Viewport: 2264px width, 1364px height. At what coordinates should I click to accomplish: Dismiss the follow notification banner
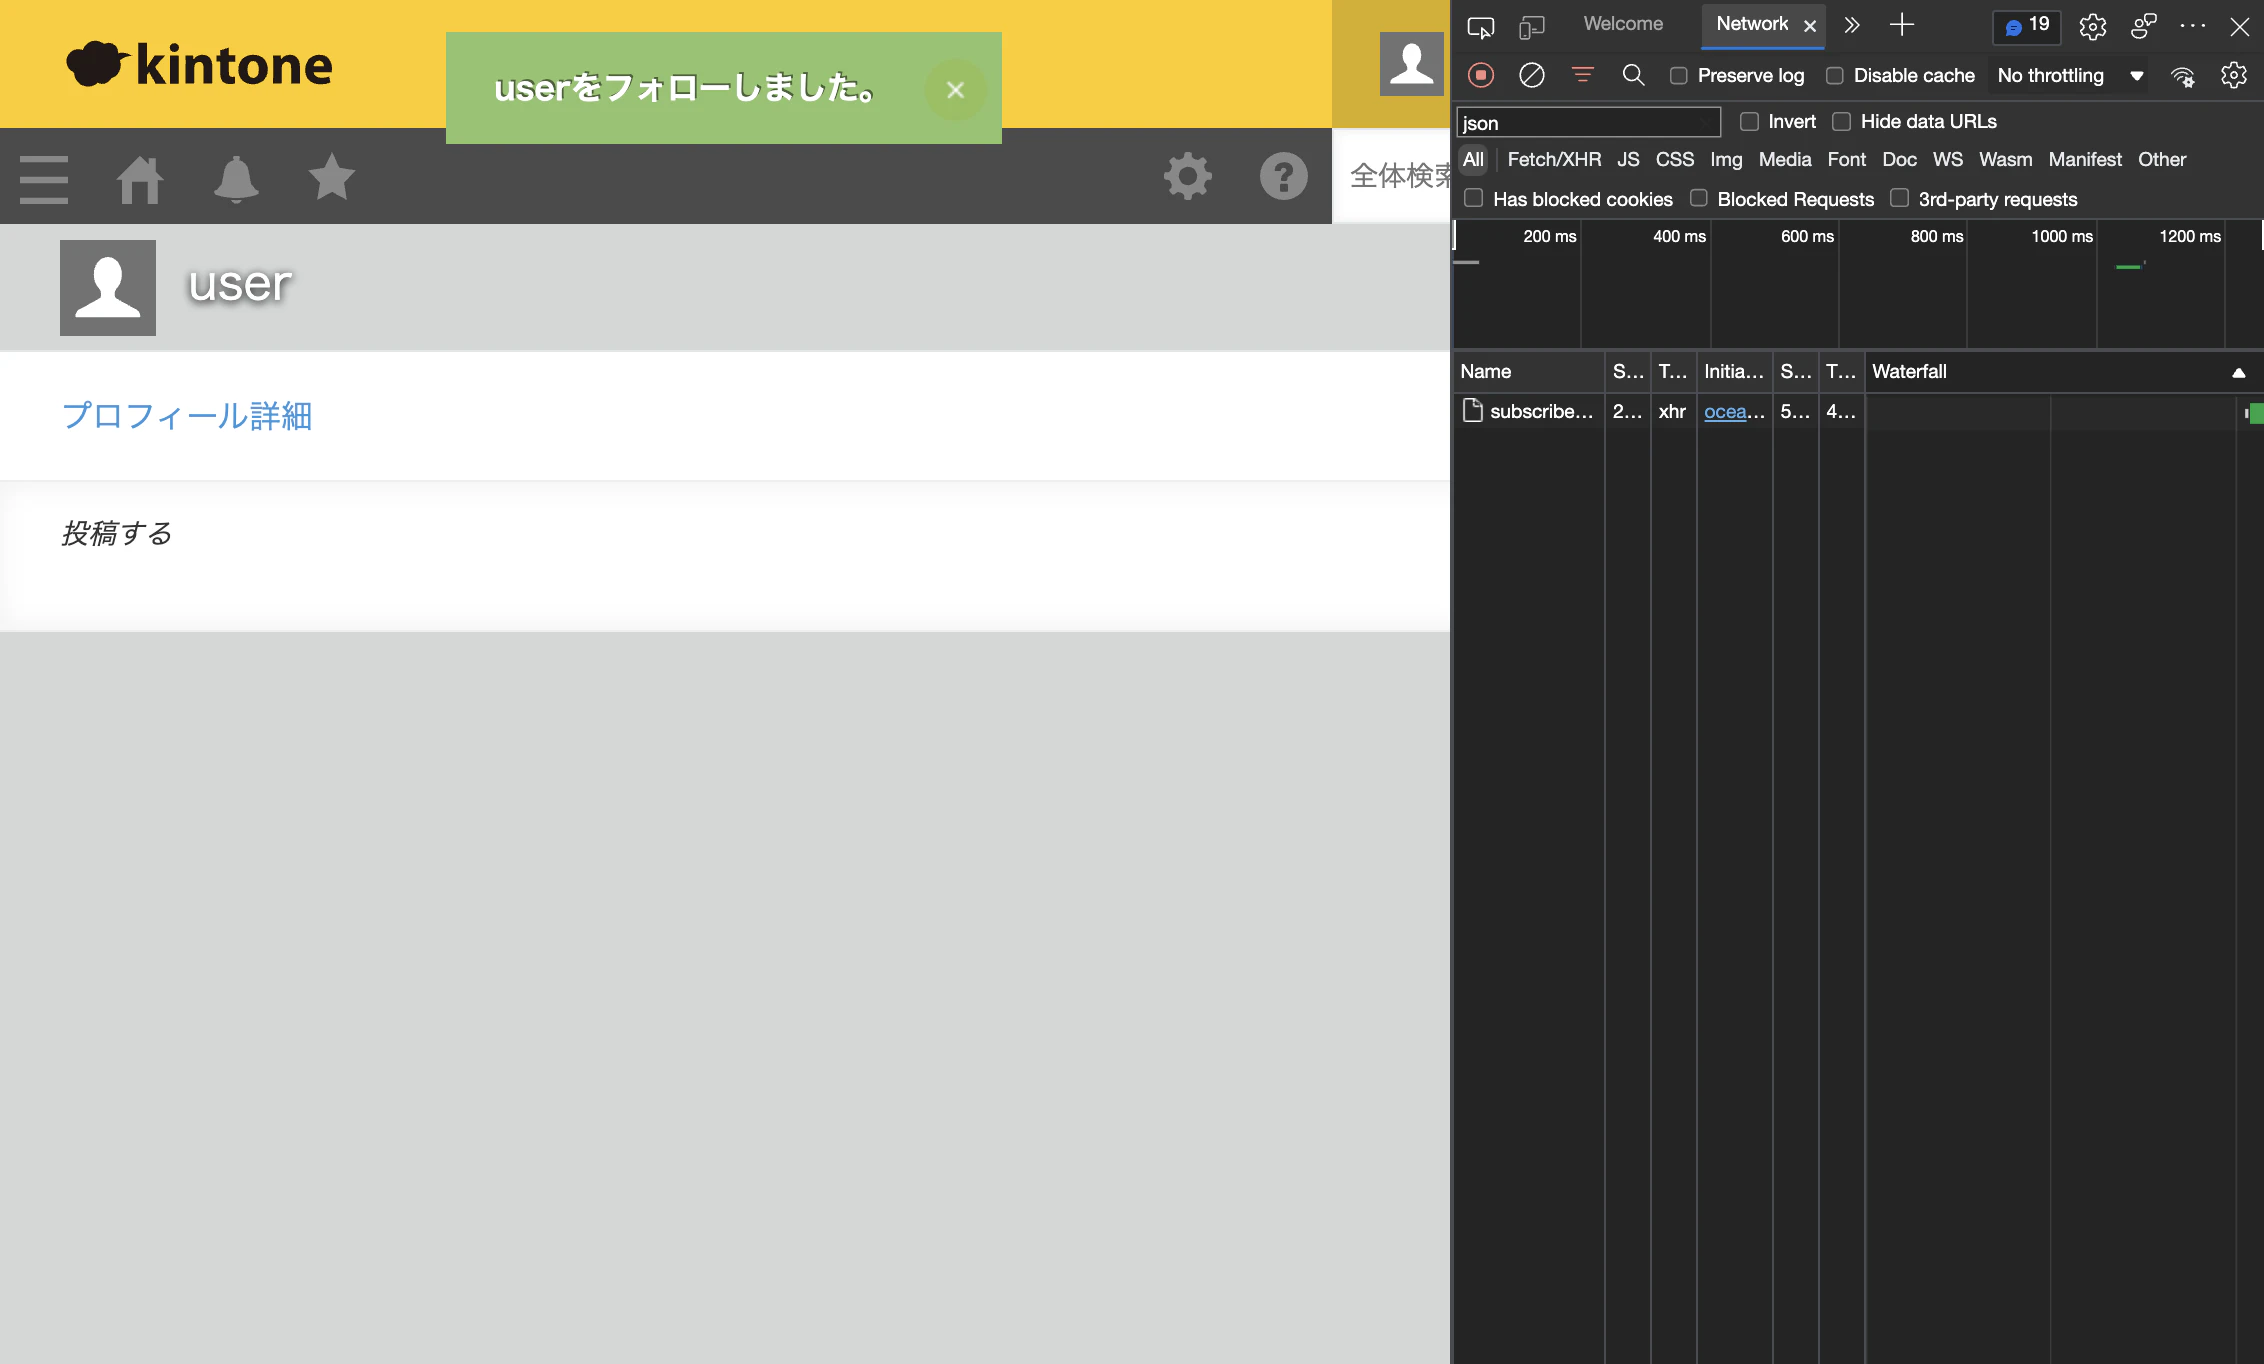(956, 90)
